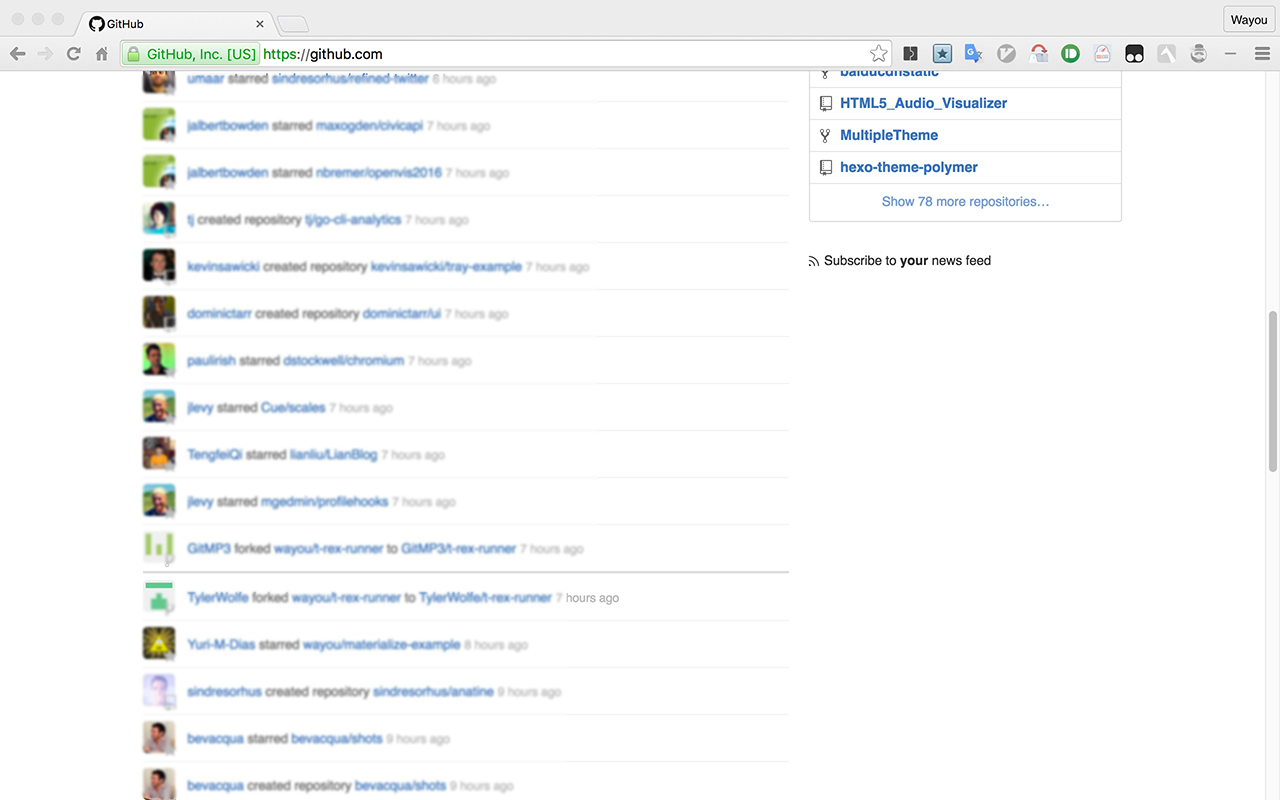
Task: Click the gray square white-arrow extension icon
Action: pyautogui.click(x=1166, y=54)
